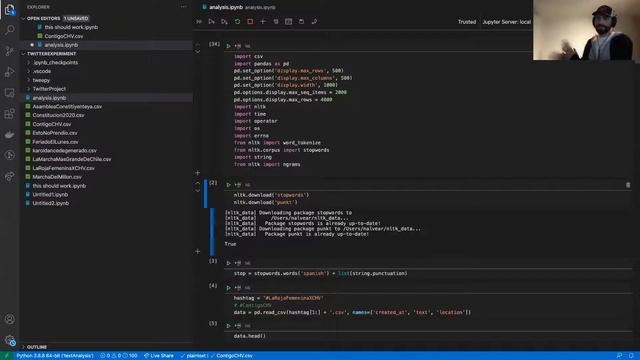
Task: Open karoldancedegenerado.csv file
Action: (64, 150)
